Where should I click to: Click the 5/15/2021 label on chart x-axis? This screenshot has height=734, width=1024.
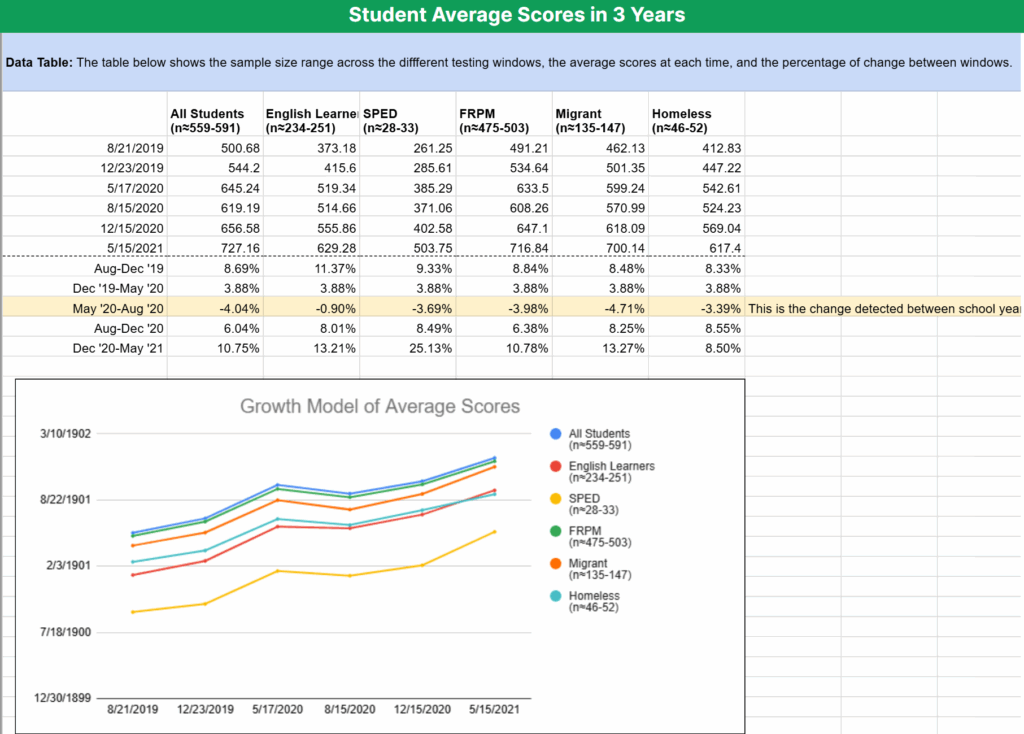click(494, 709)
